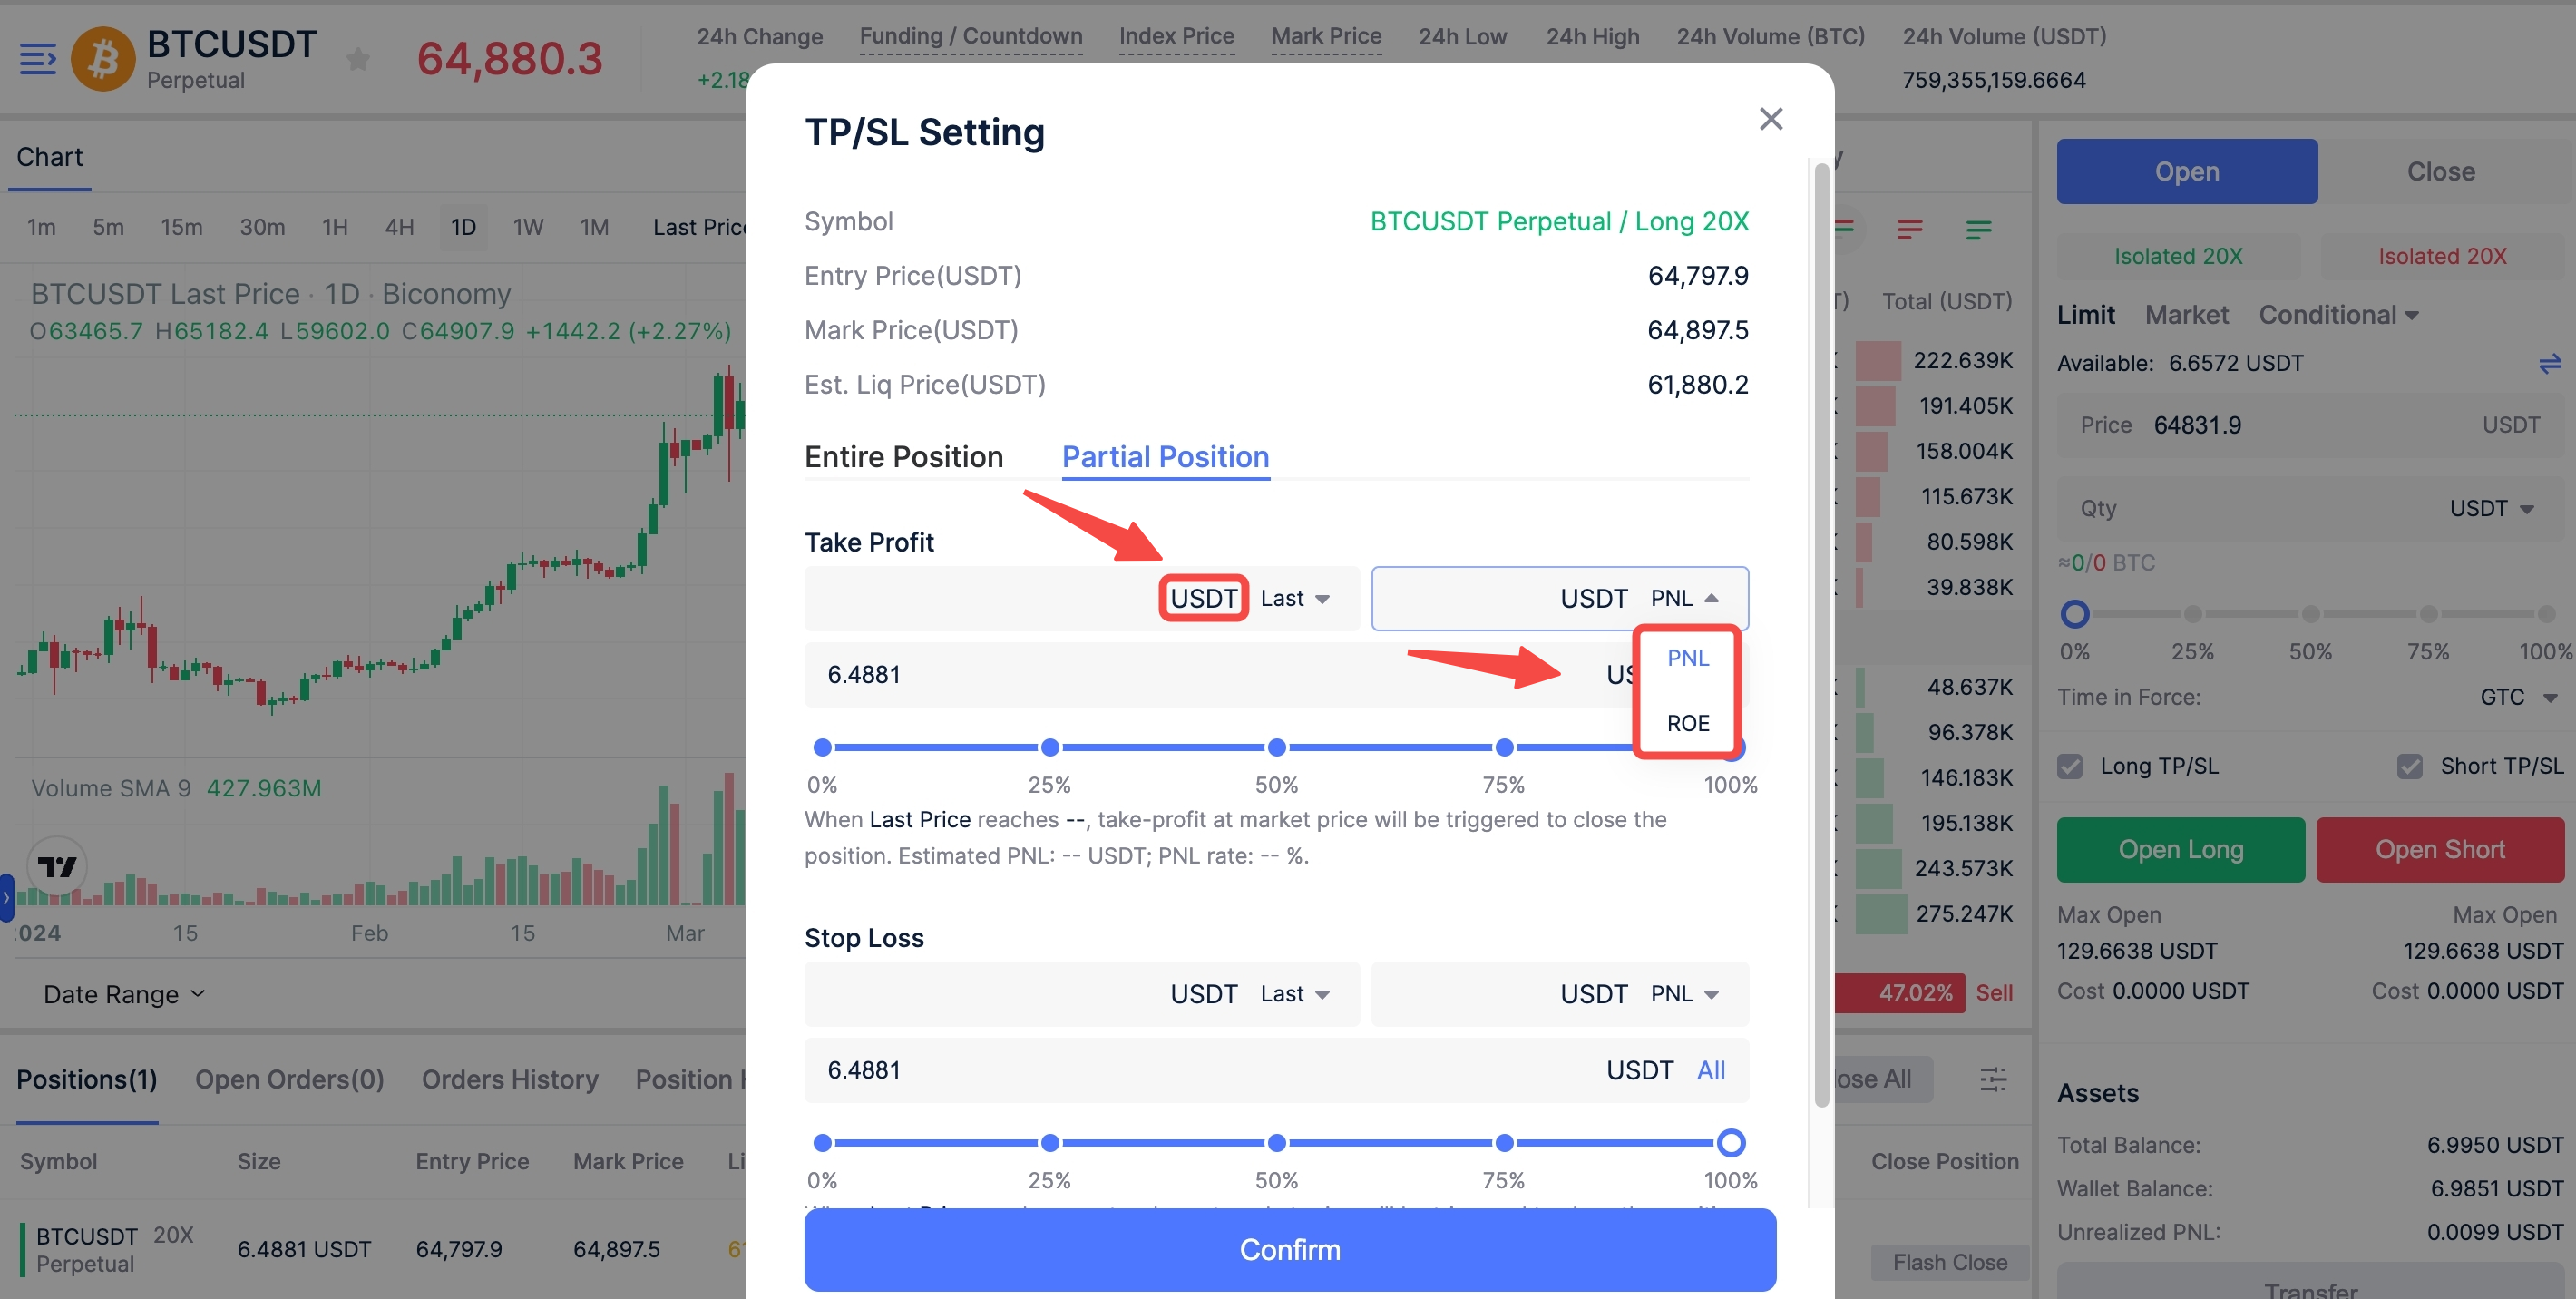Open the Open Orders(0) tab

click(289, 1079)
